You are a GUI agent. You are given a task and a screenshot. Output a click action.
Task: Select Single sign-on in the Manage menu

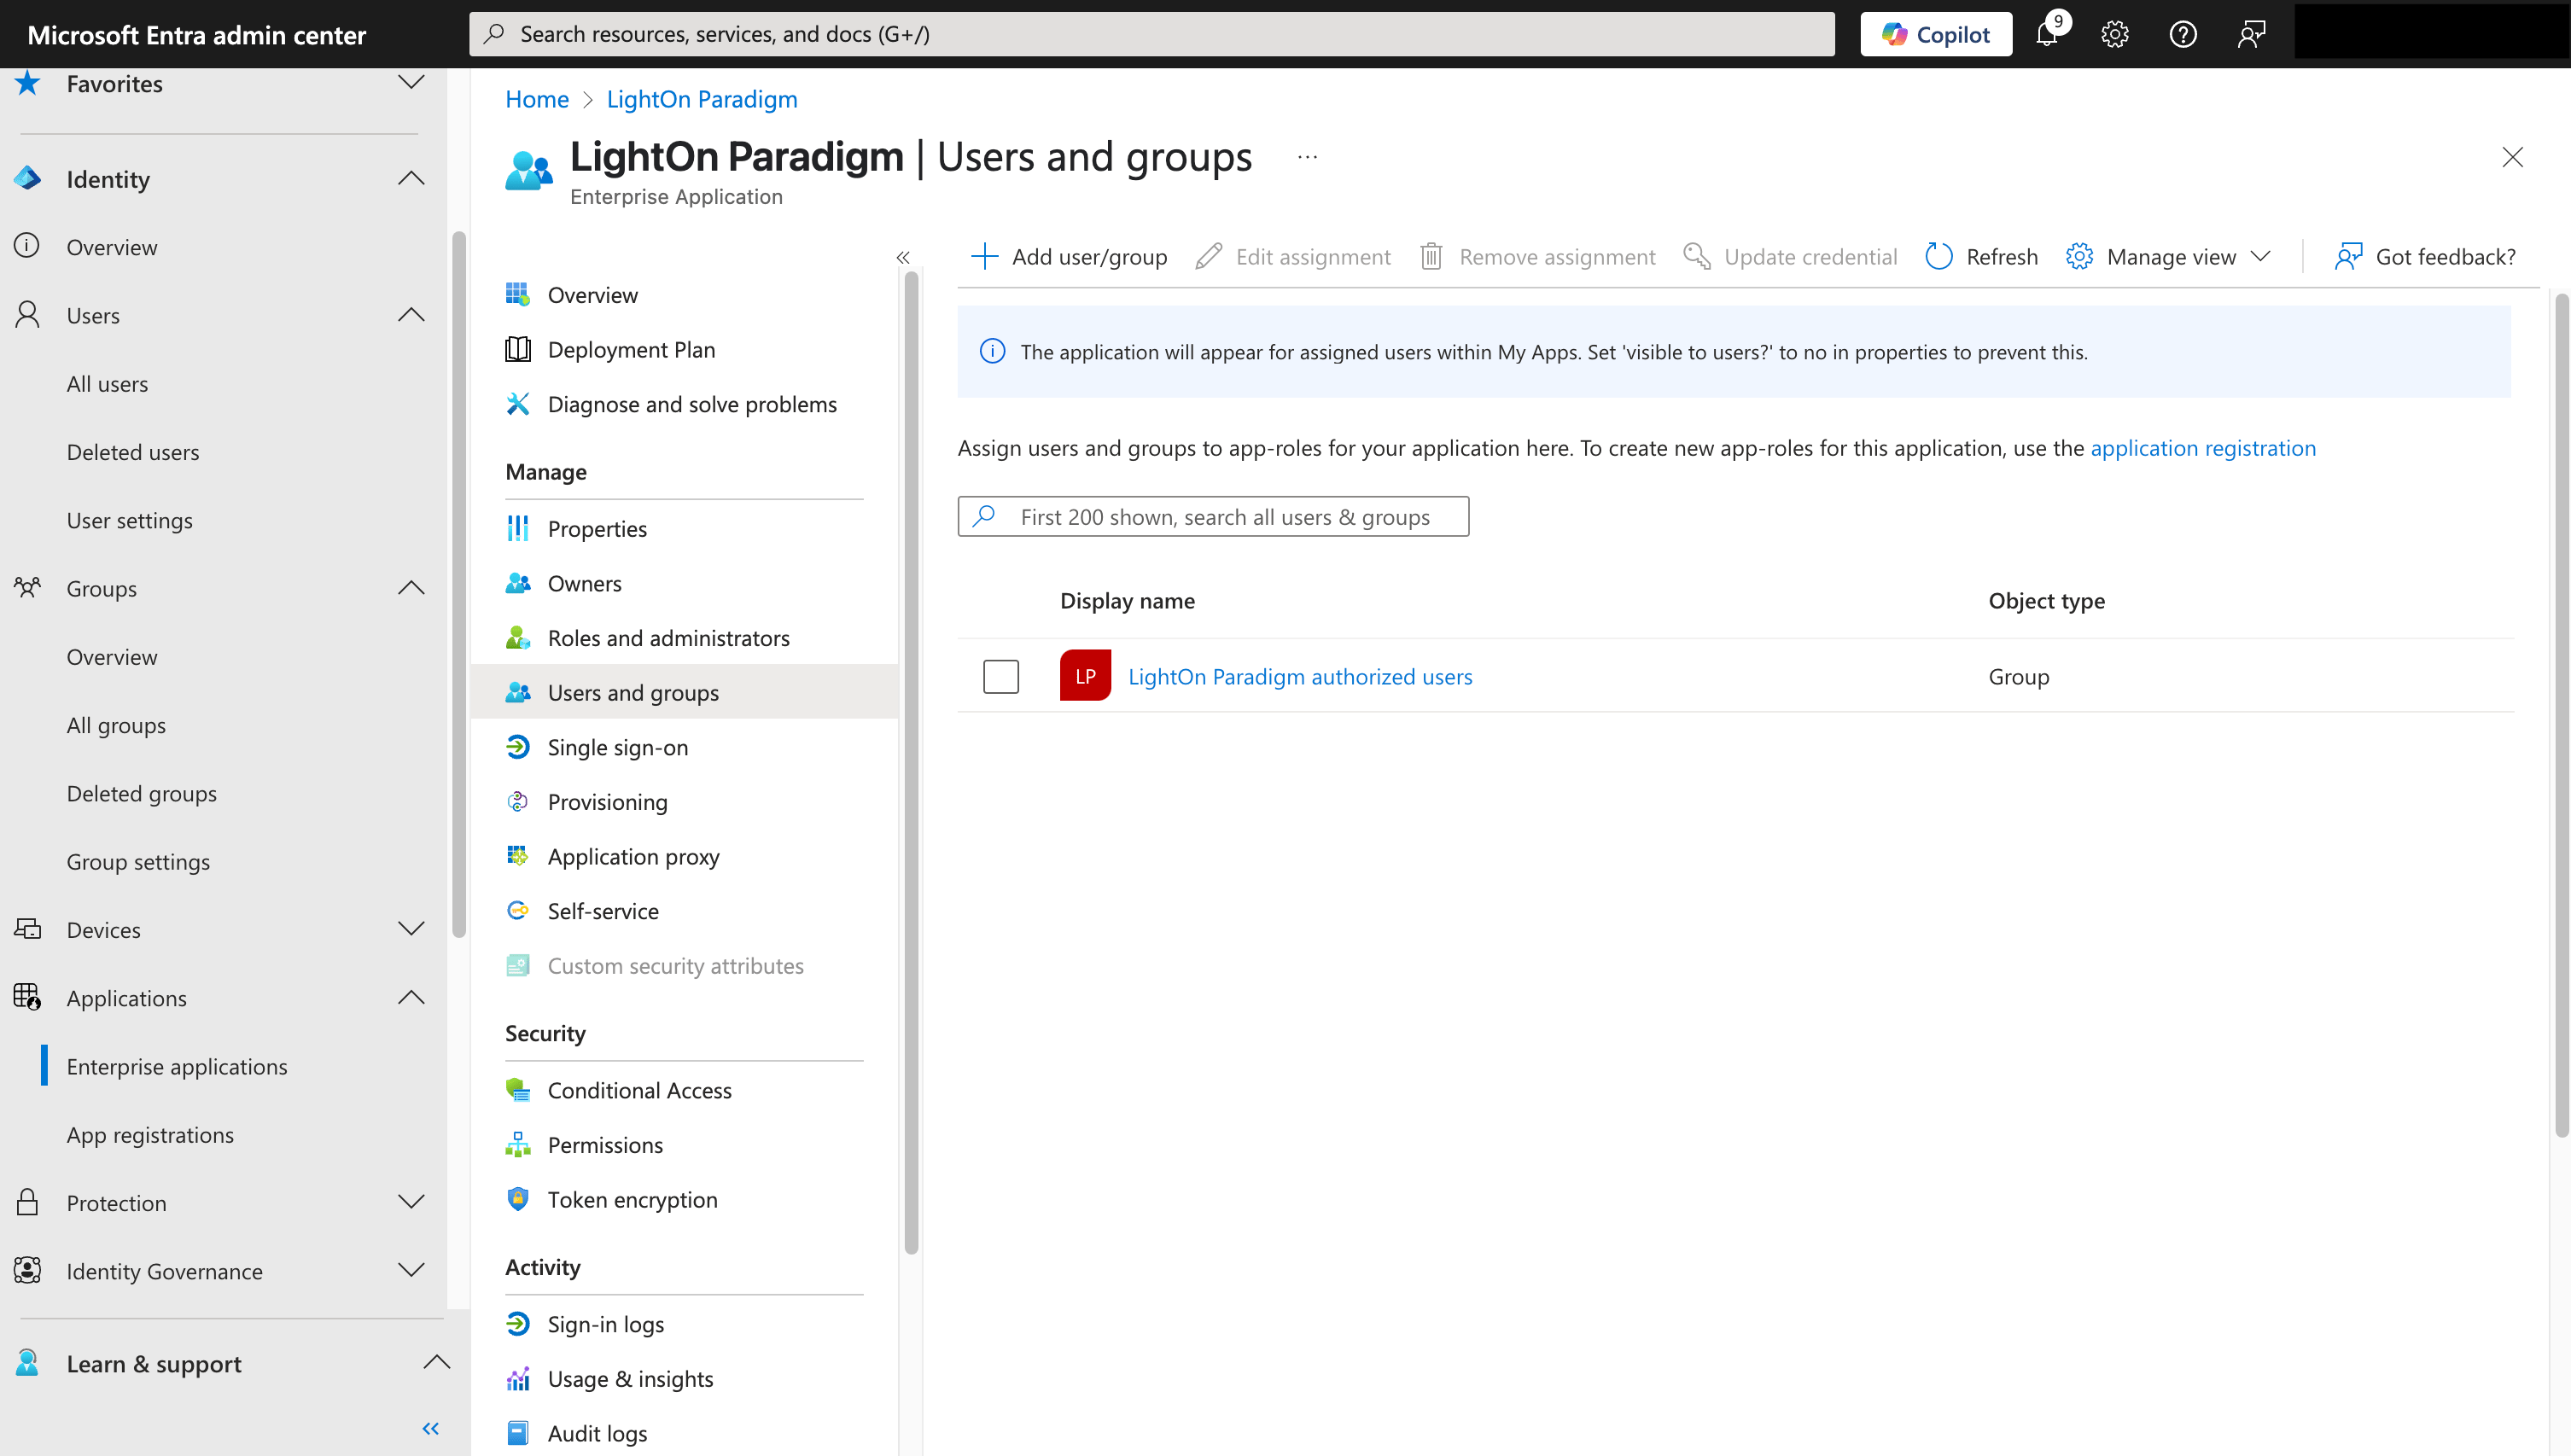pos(617,747)
